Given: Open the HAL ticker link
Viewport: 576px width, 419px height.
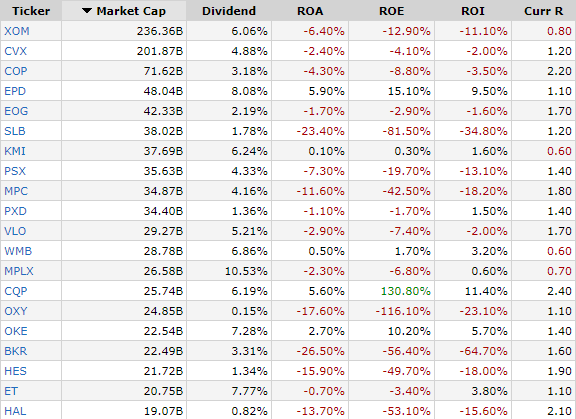Looking at the screenshot, I should pyautogui.click(x=15, y=411).
